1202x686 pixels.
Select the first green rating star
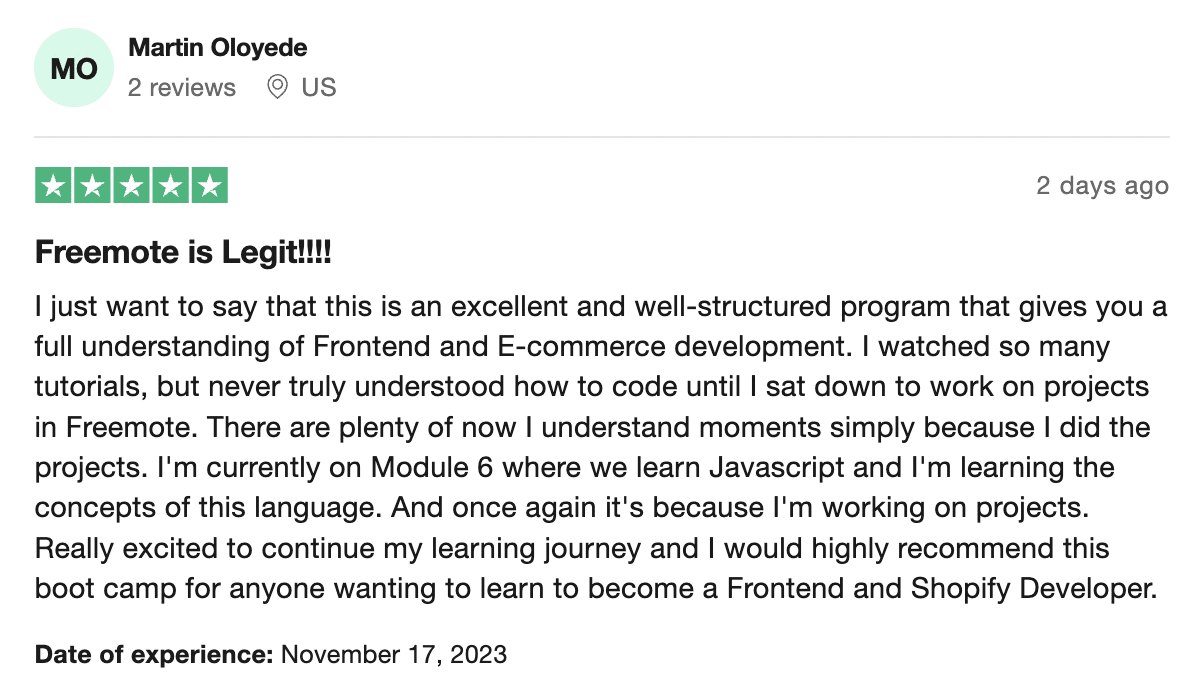54,186
